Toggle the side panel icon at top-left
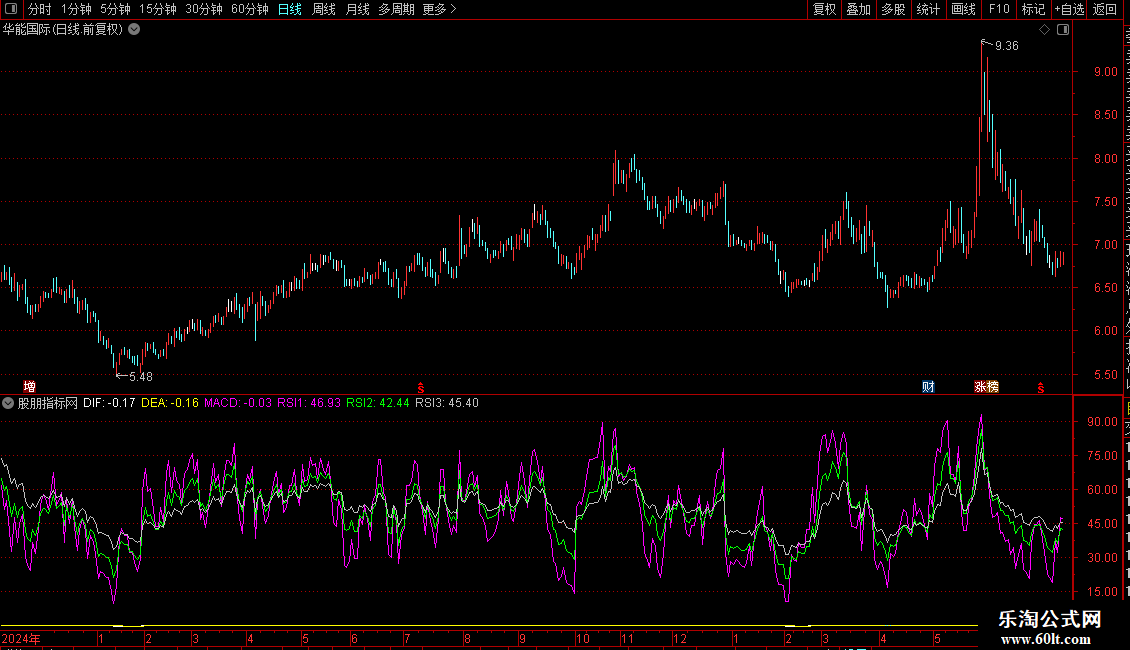The image size is (1130, 650). pyautogui.click(x=11, y=9)
